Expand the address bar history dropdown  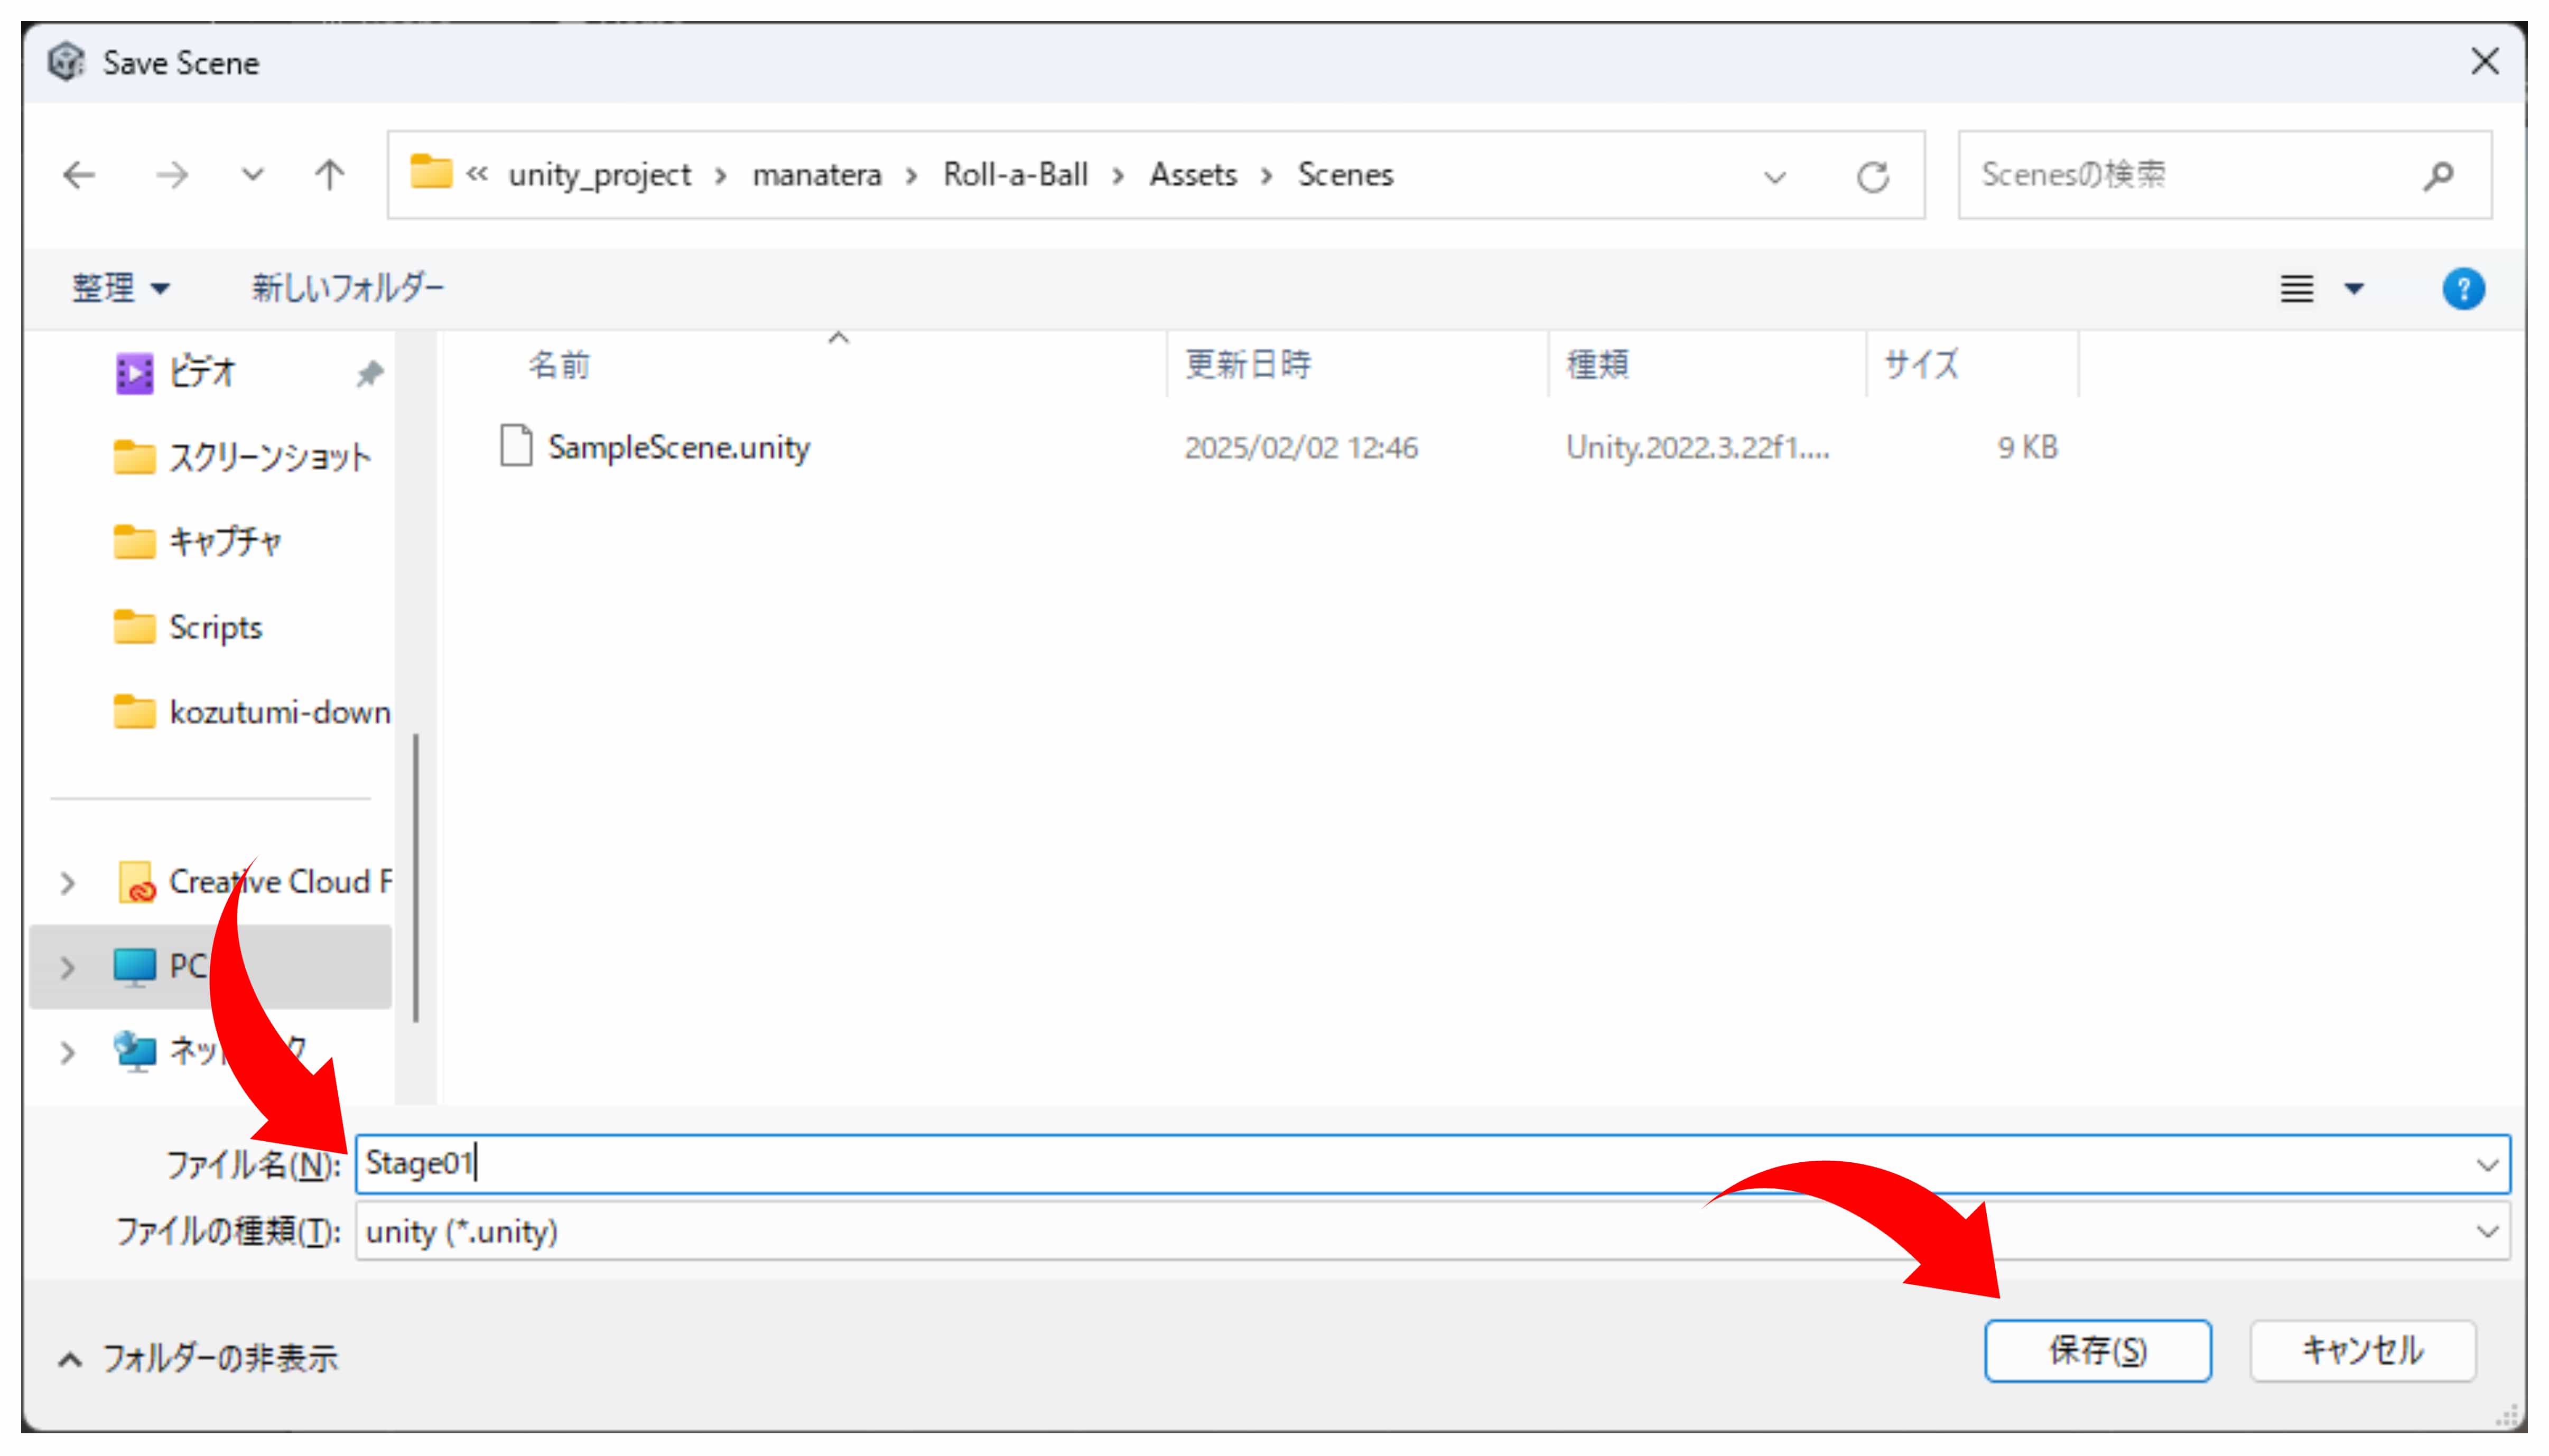tap(1775, 177)
